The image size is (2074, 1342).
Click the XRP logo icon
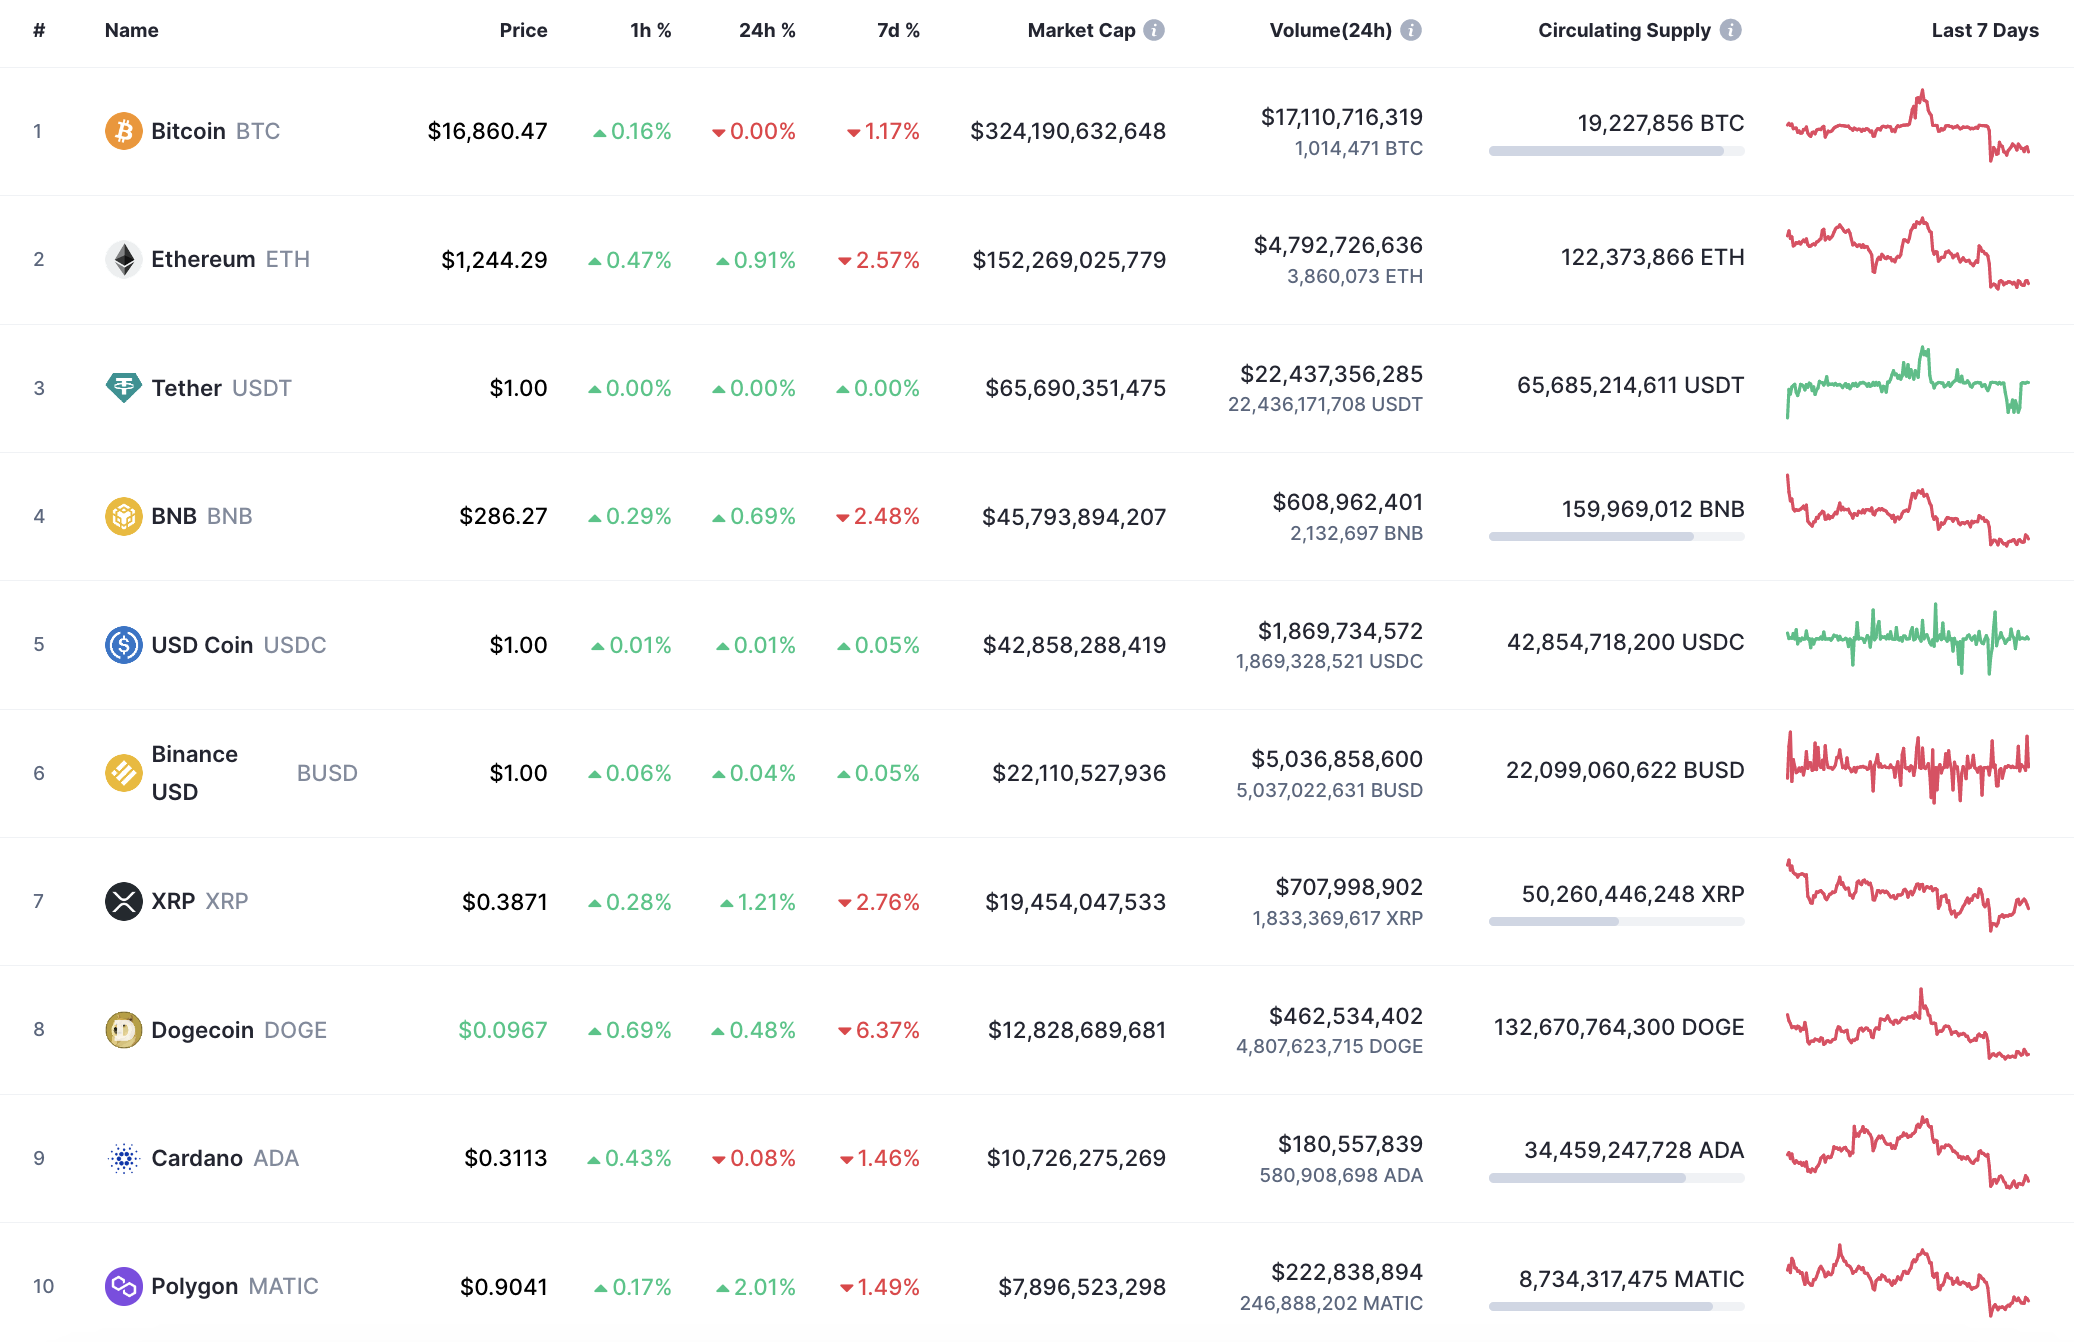point(122,901)
